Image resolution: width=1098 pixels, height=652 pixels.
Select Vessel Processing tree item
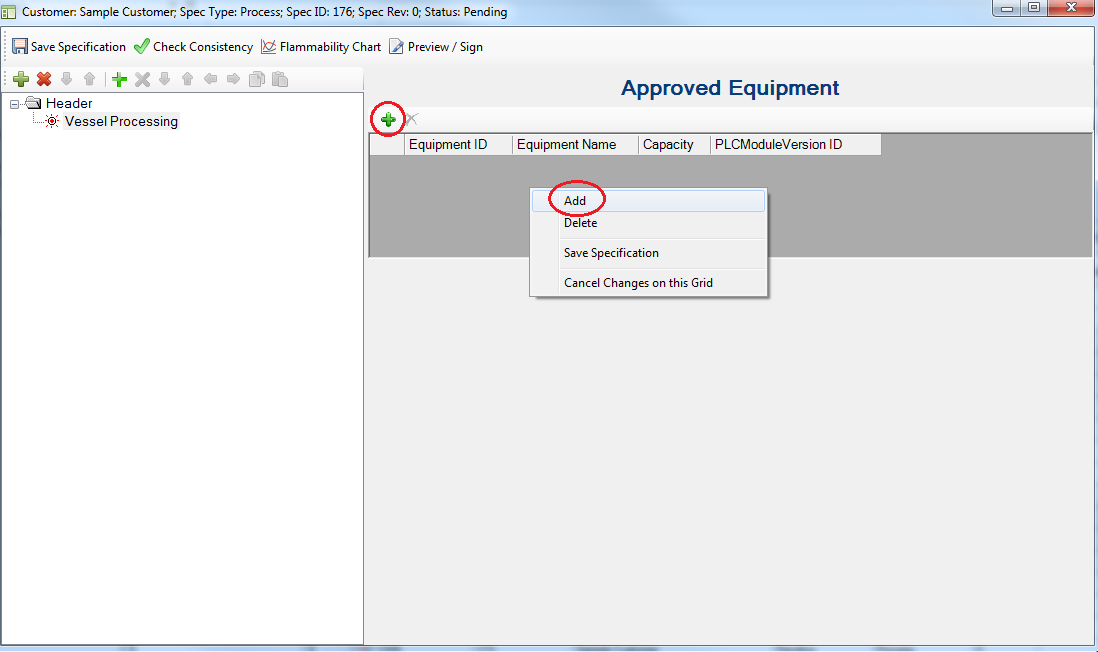point(121,122)
